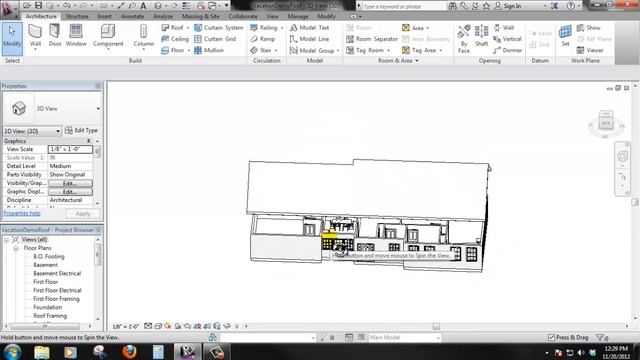
Task: Select the Column tool
Action: (143, 37)
